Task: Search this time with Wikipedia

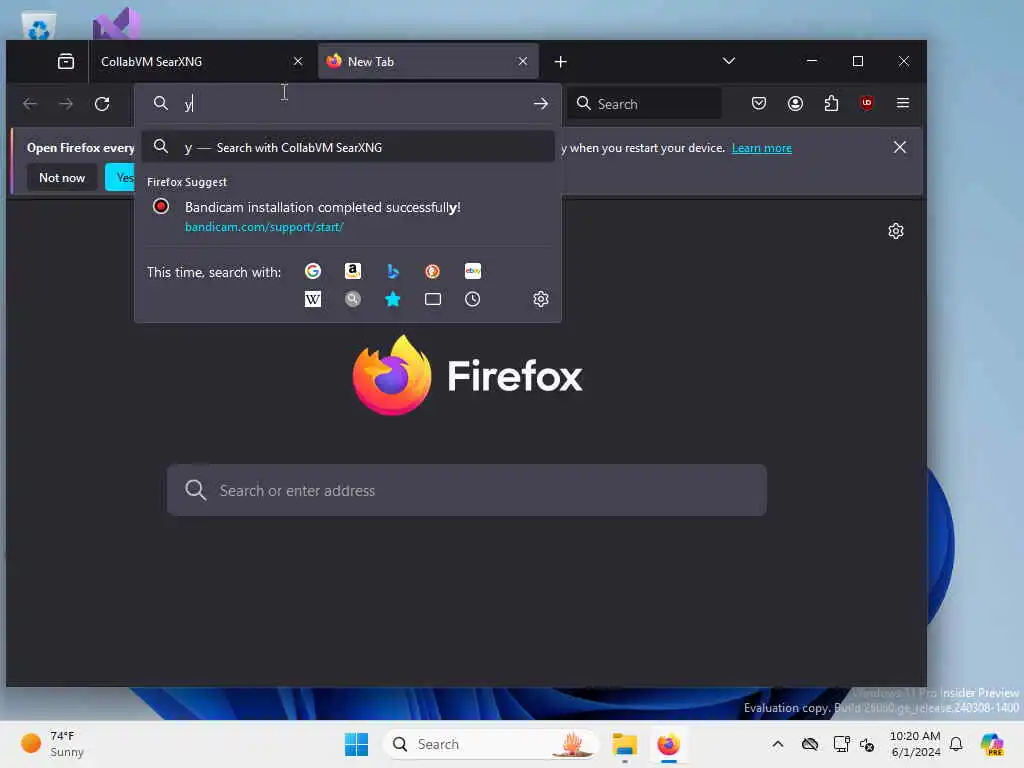Action: 313,299
